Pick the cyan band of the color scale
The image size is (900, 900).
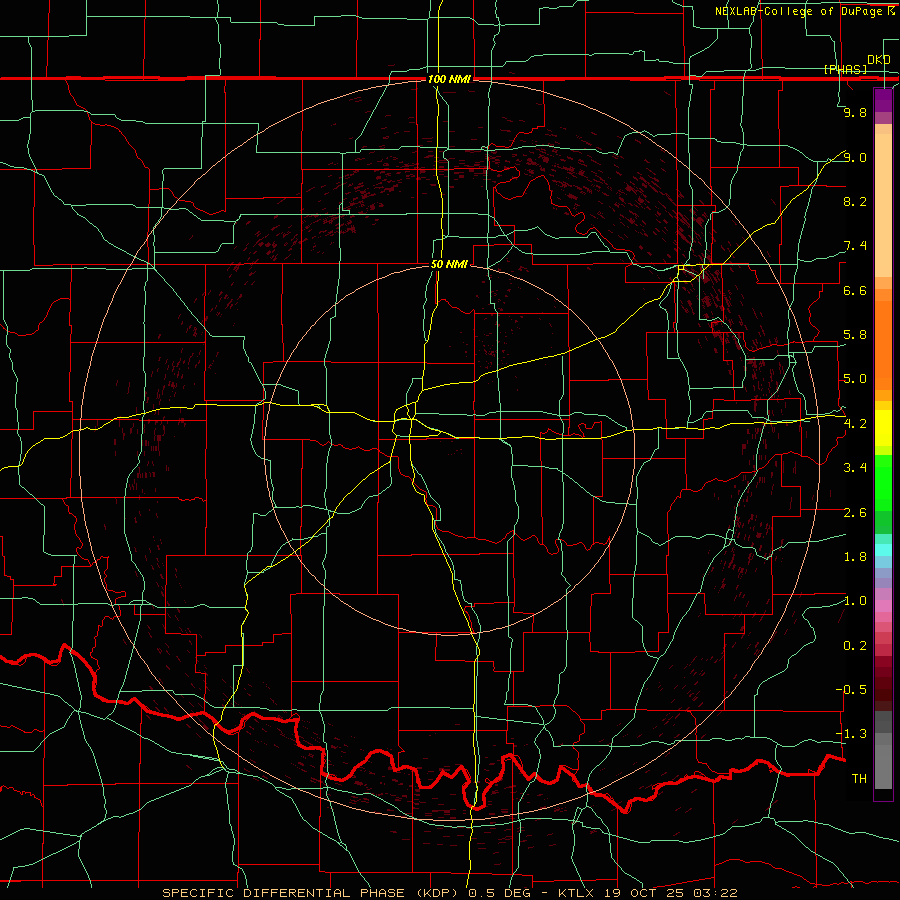click(x=883, y=550)
